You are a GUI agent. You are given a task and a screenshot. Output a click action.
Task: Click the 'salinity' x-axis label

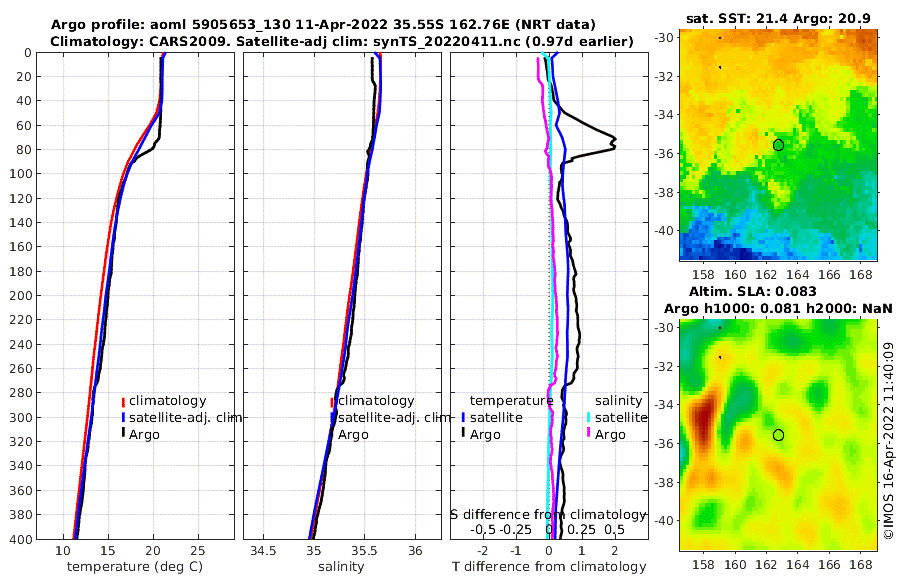(x=341, y=567)
